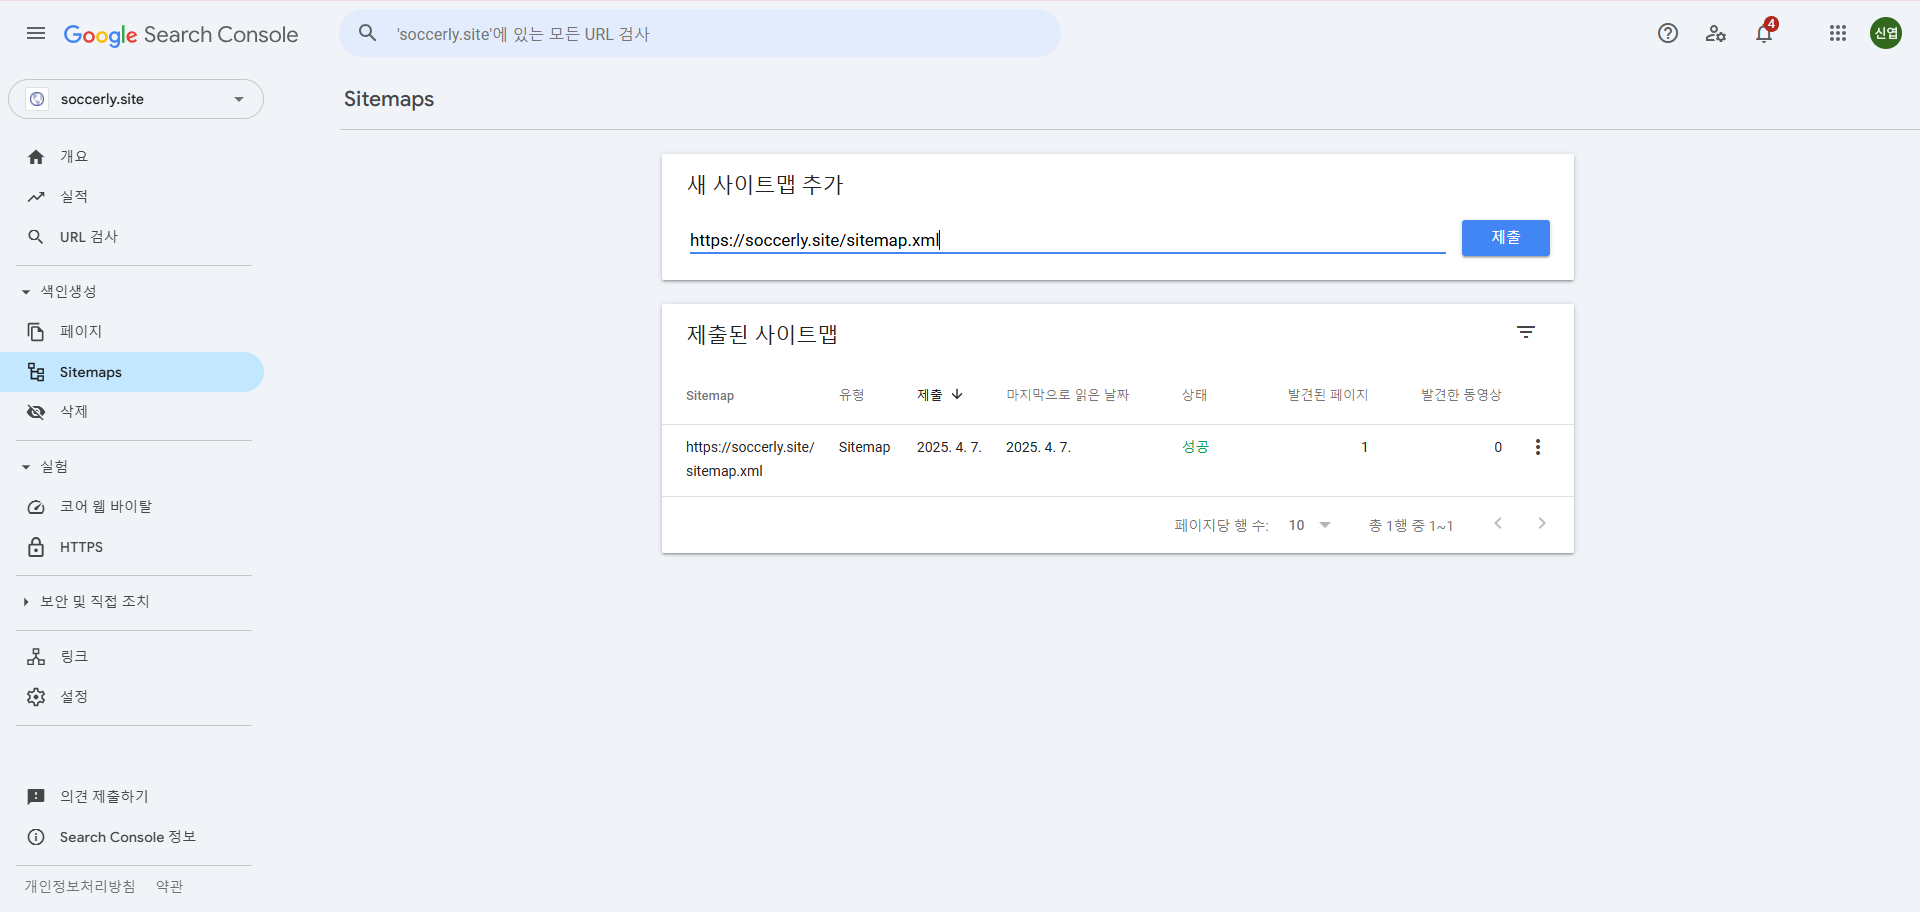Click the 유형 column header
Viewport: 1920px width, 912px height.
[x=852, y=395]
